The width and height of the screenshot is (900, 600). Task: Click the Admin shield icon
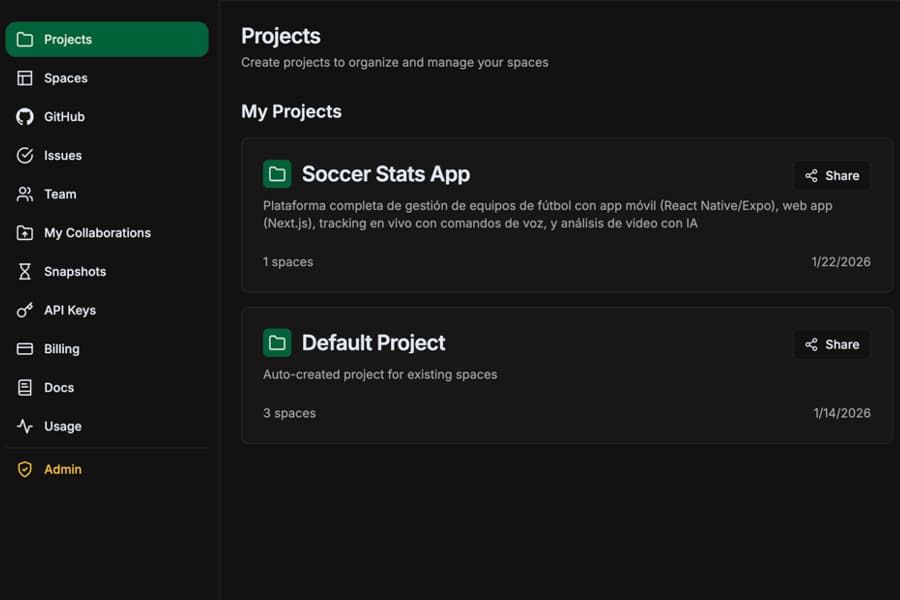[x=25, y=469]
